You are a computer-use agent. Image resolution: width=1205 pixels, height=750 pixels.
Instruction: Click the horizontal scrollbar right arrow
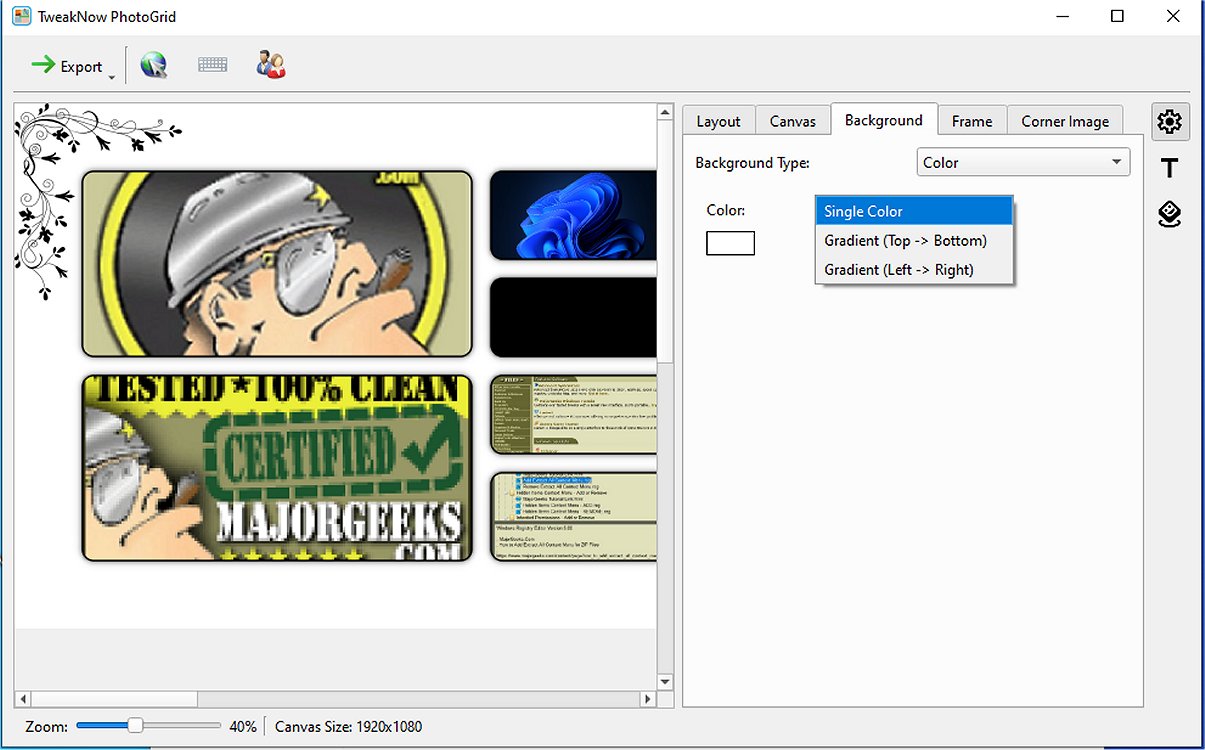(648, 699)
